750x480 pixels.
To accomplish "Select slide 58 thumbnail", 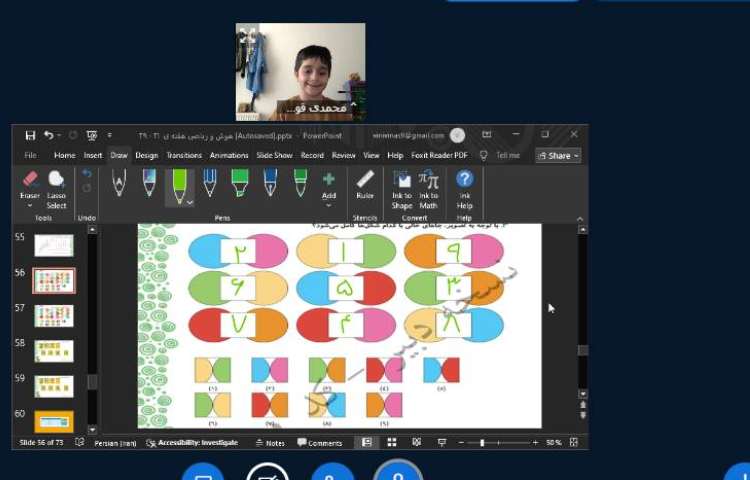I will (54, 351).
